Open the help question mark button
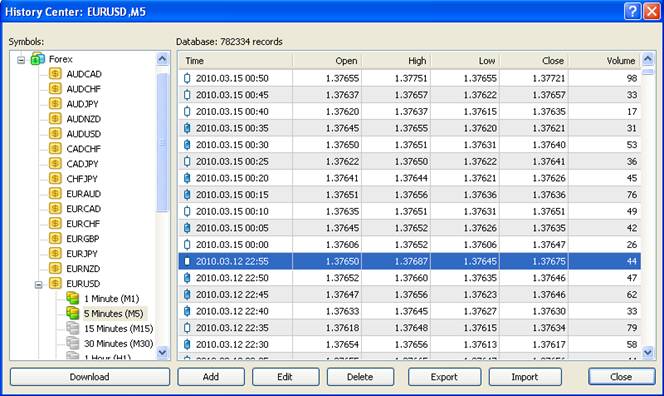The image size is (664, 396). tap(632, 11)
